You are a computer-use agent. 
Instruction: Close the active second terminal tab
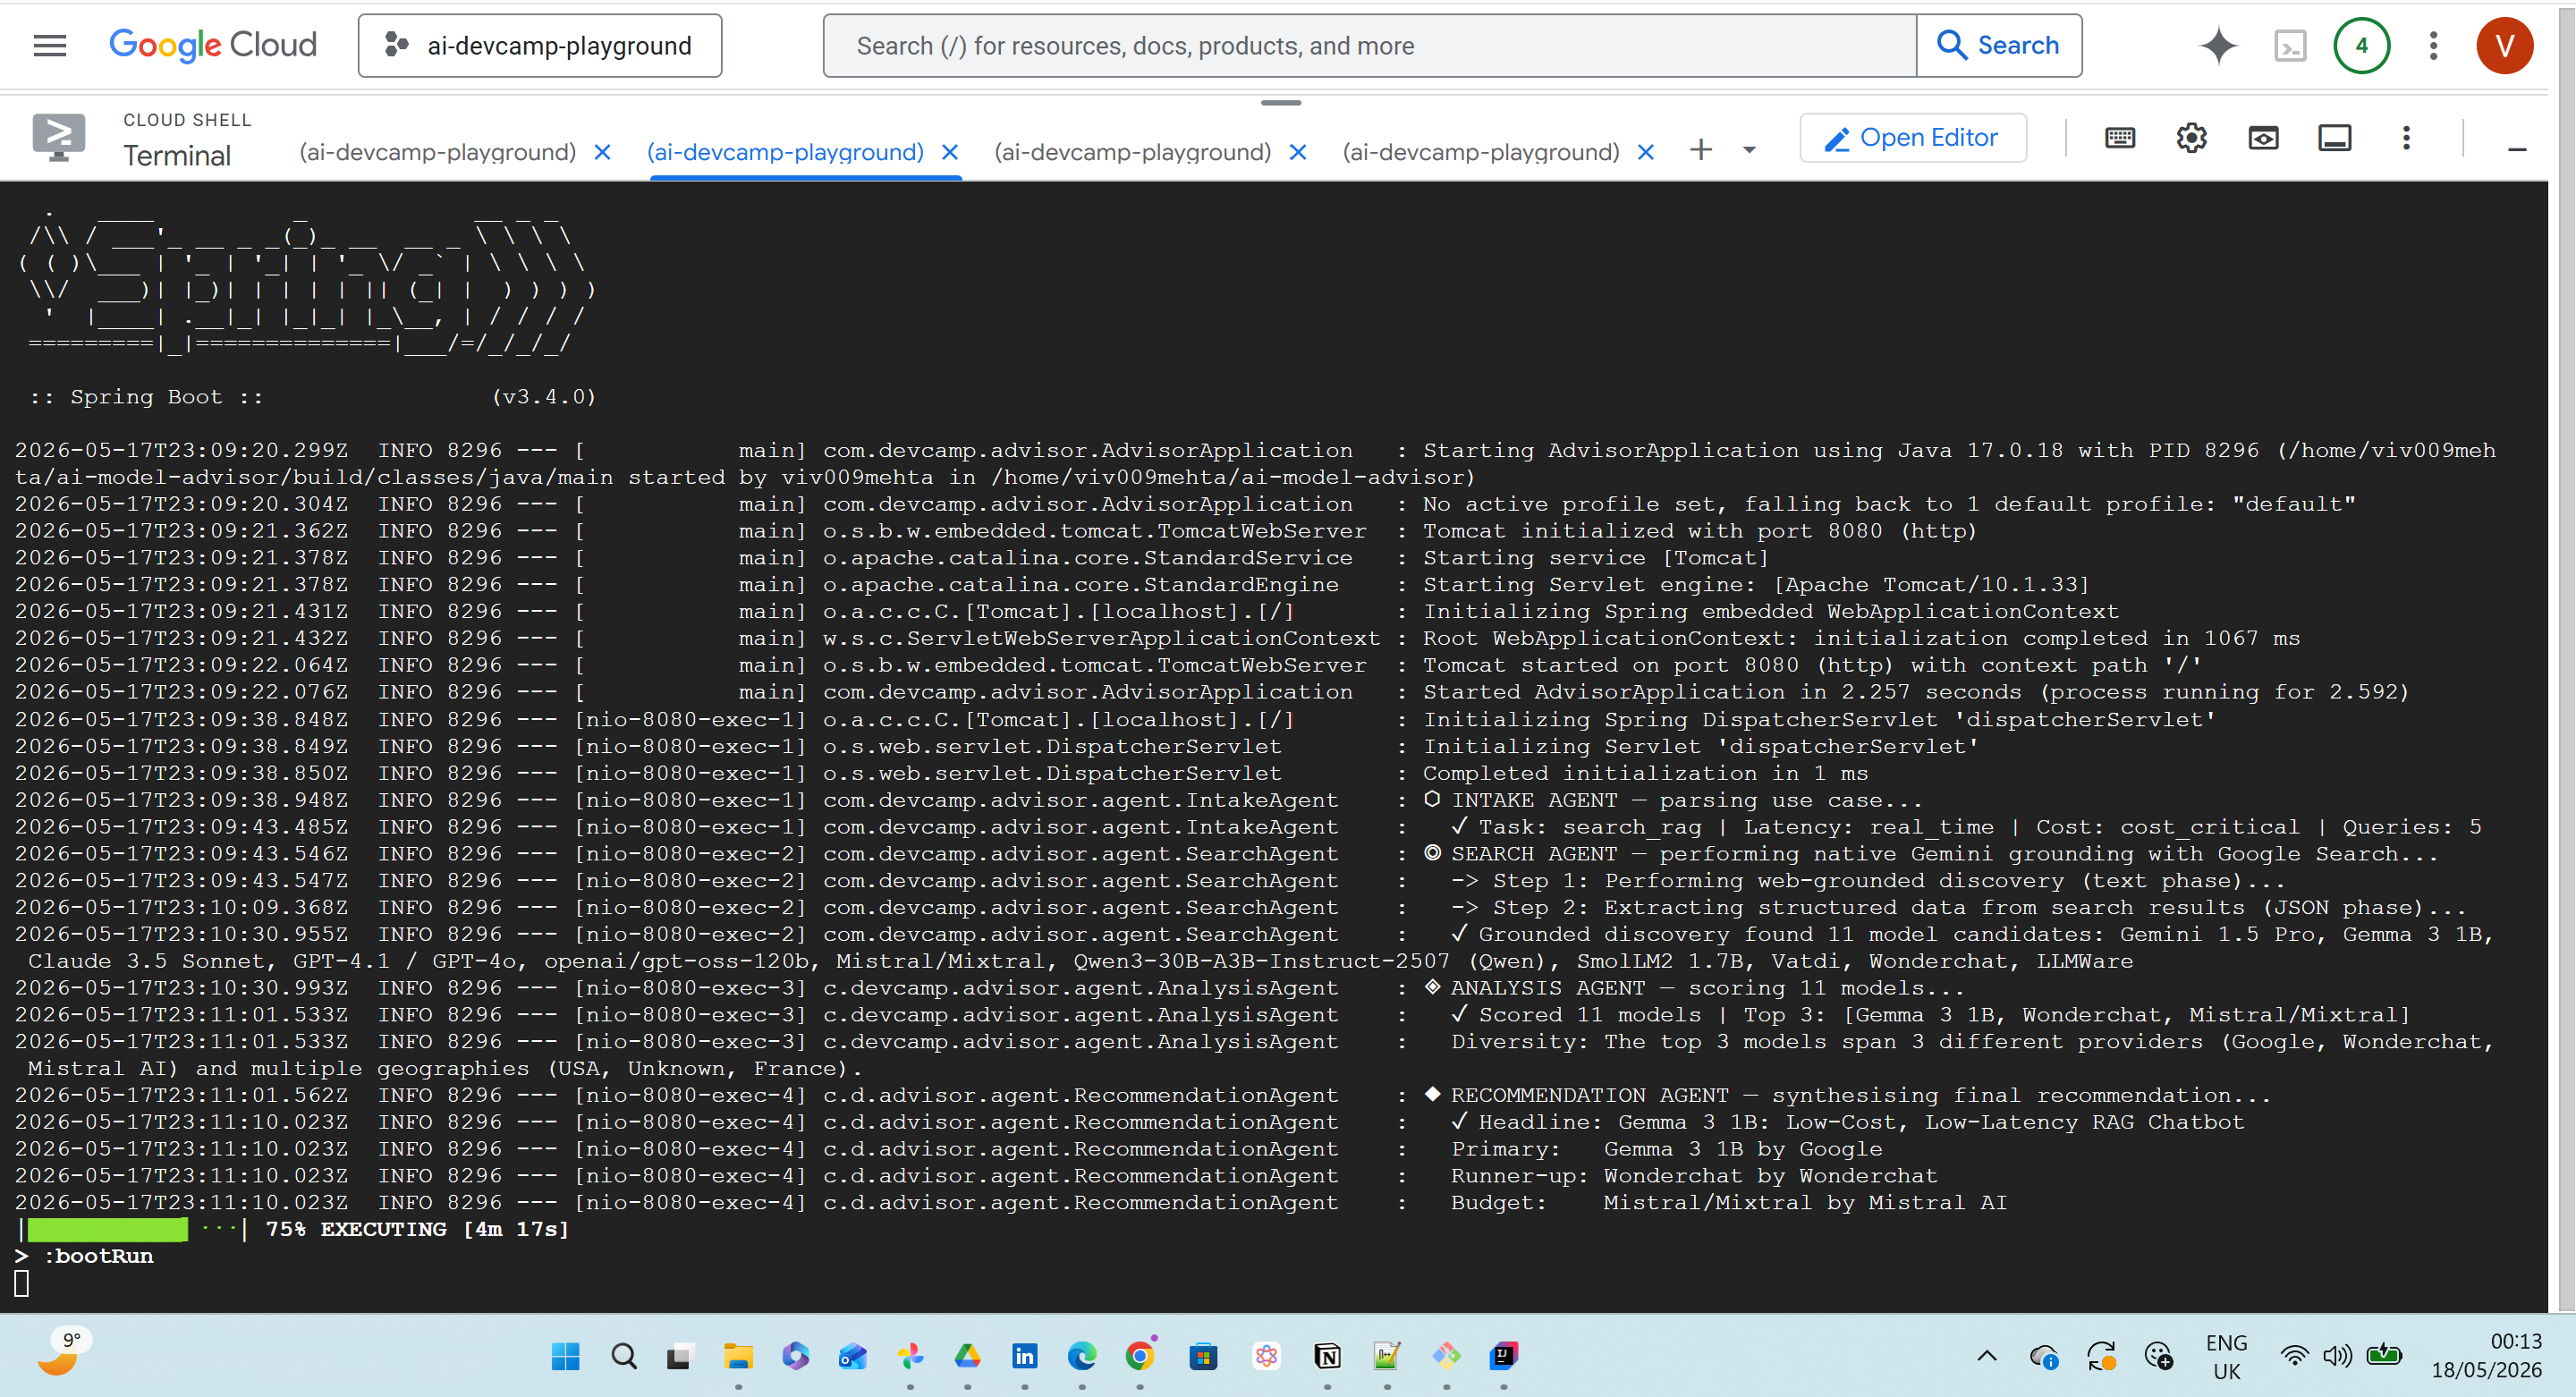950,152
